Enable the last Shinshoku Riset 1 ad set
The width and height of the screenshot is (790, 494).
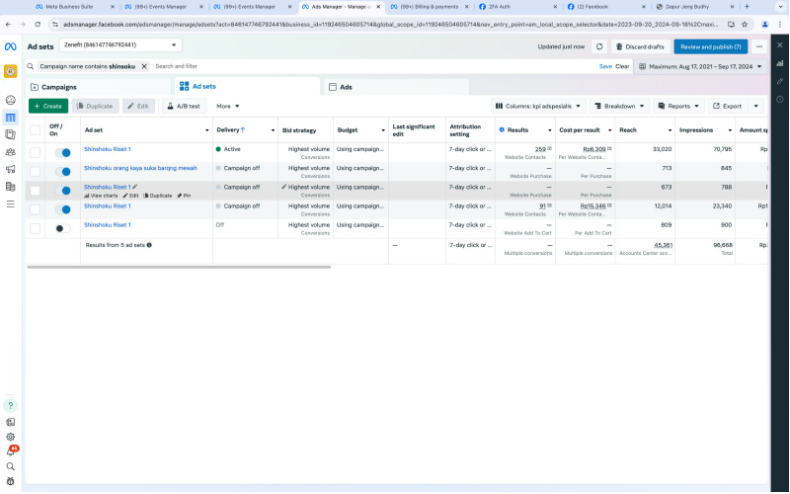[x=63, y=228]
